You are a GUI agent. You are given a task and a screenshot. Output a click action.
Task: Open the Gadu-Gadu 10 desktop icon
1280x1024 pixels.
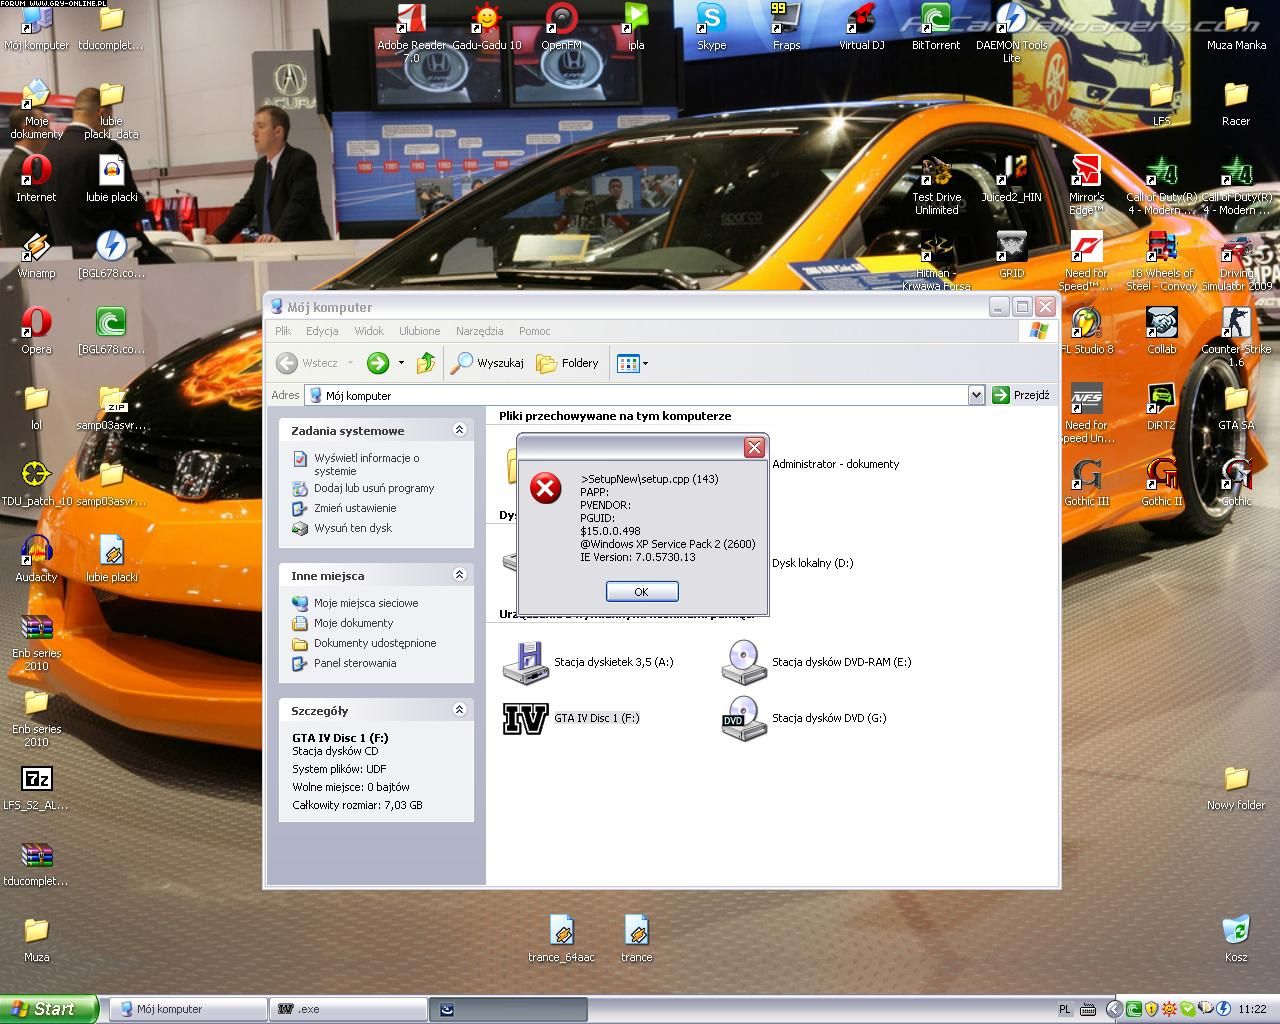click(487, 28)
